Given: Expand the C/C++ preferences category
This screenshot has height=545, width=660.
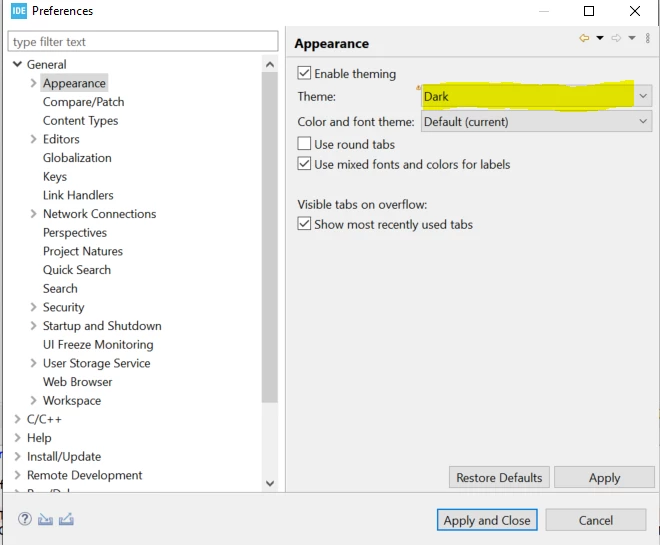Looking at the screenshot, I should click(x=17, y=419).
